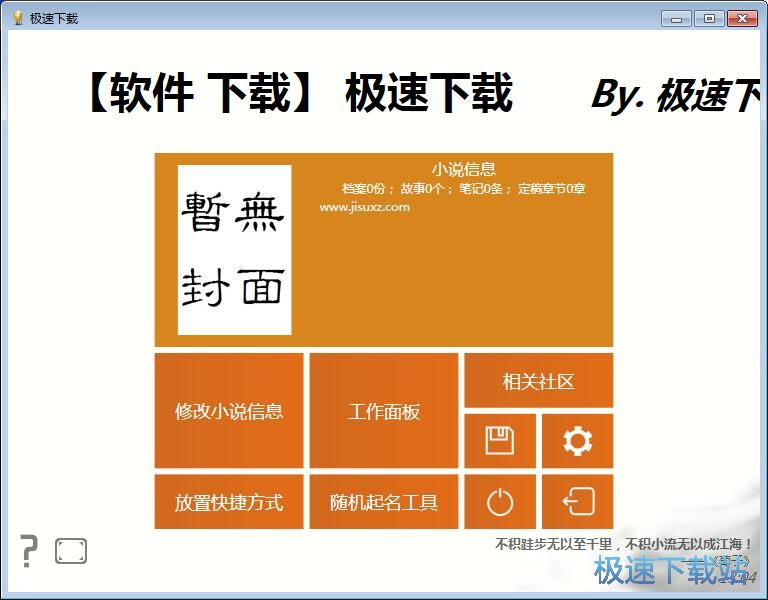
Task: Go to the 相关社区 tile
Action: pos(538,381)
